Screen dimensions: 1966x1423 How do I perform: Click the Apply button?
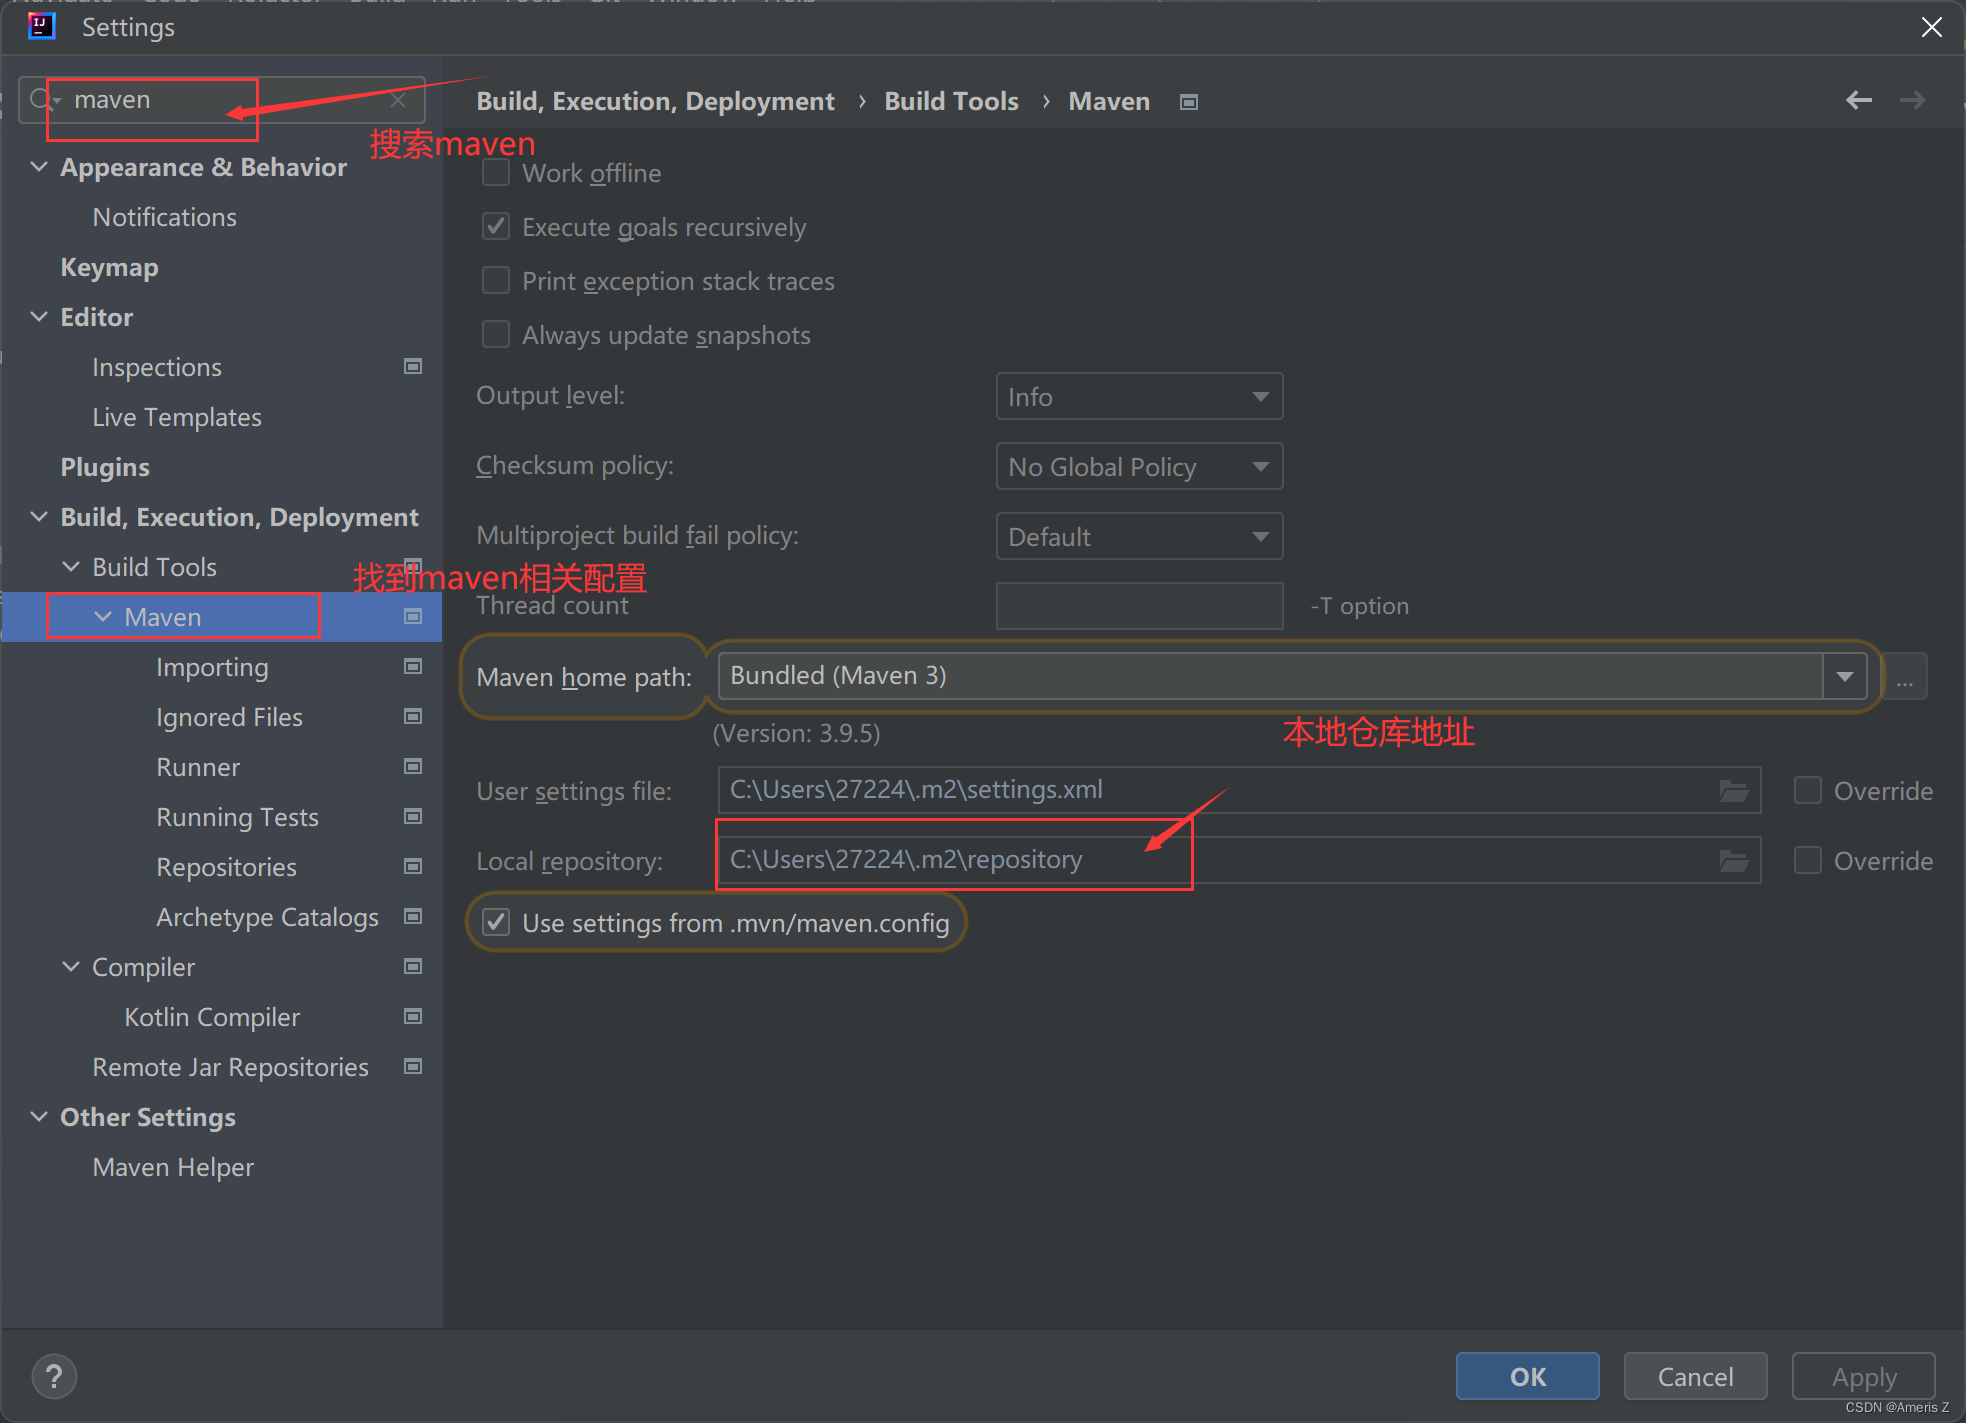1863,1376
